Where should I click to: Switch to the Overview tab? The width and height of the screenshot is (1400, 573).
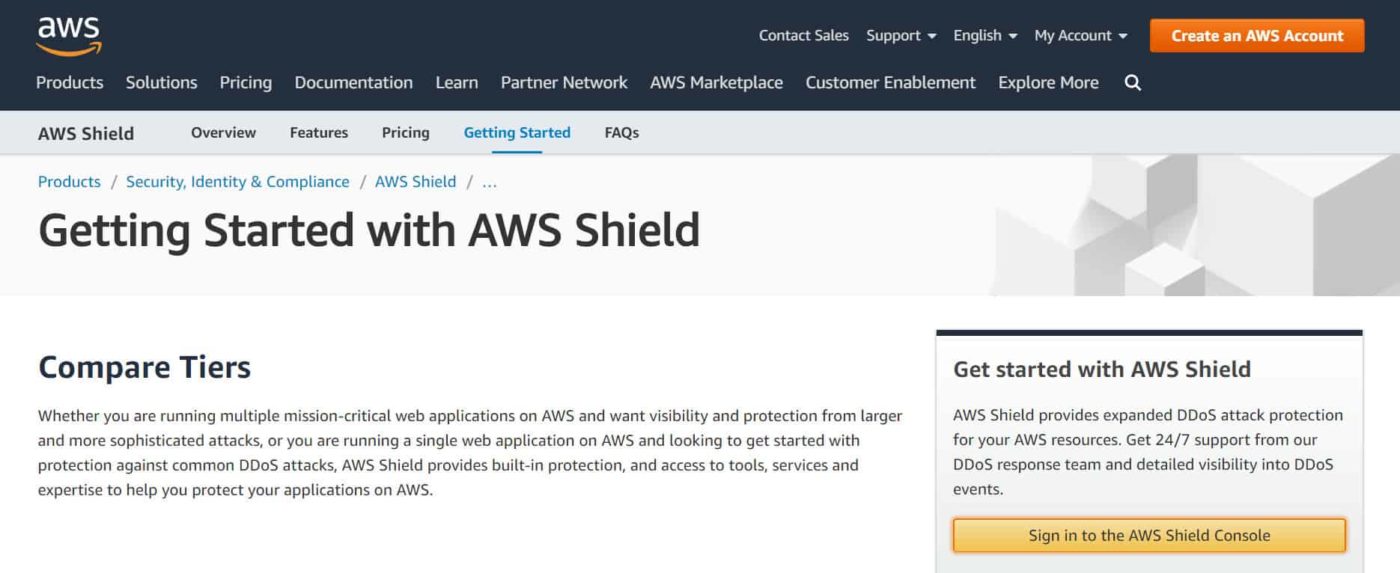tap(223, 133)
